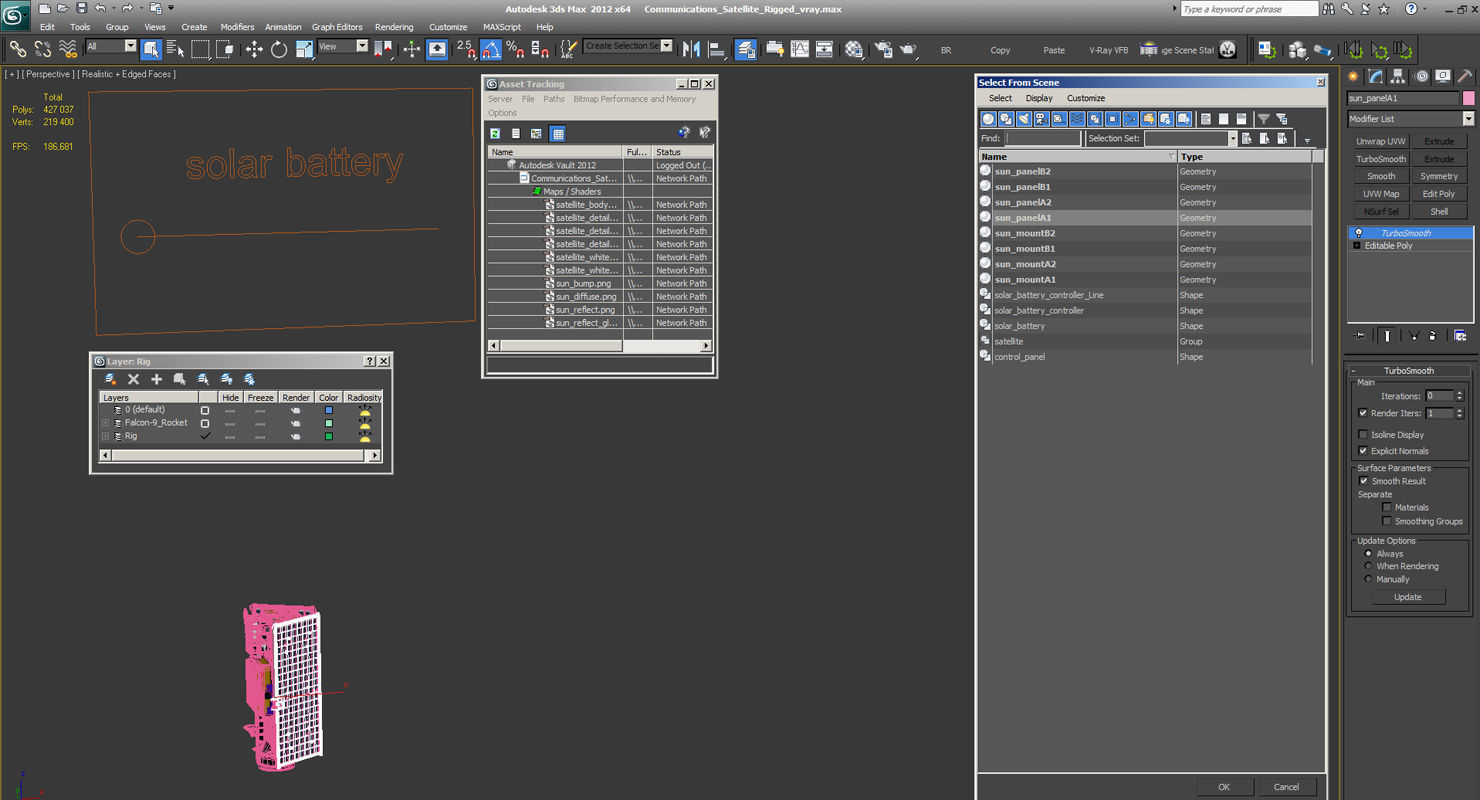Select the When Rendering update option
The image size is (1480, 800).
(x=1369, y=566)
